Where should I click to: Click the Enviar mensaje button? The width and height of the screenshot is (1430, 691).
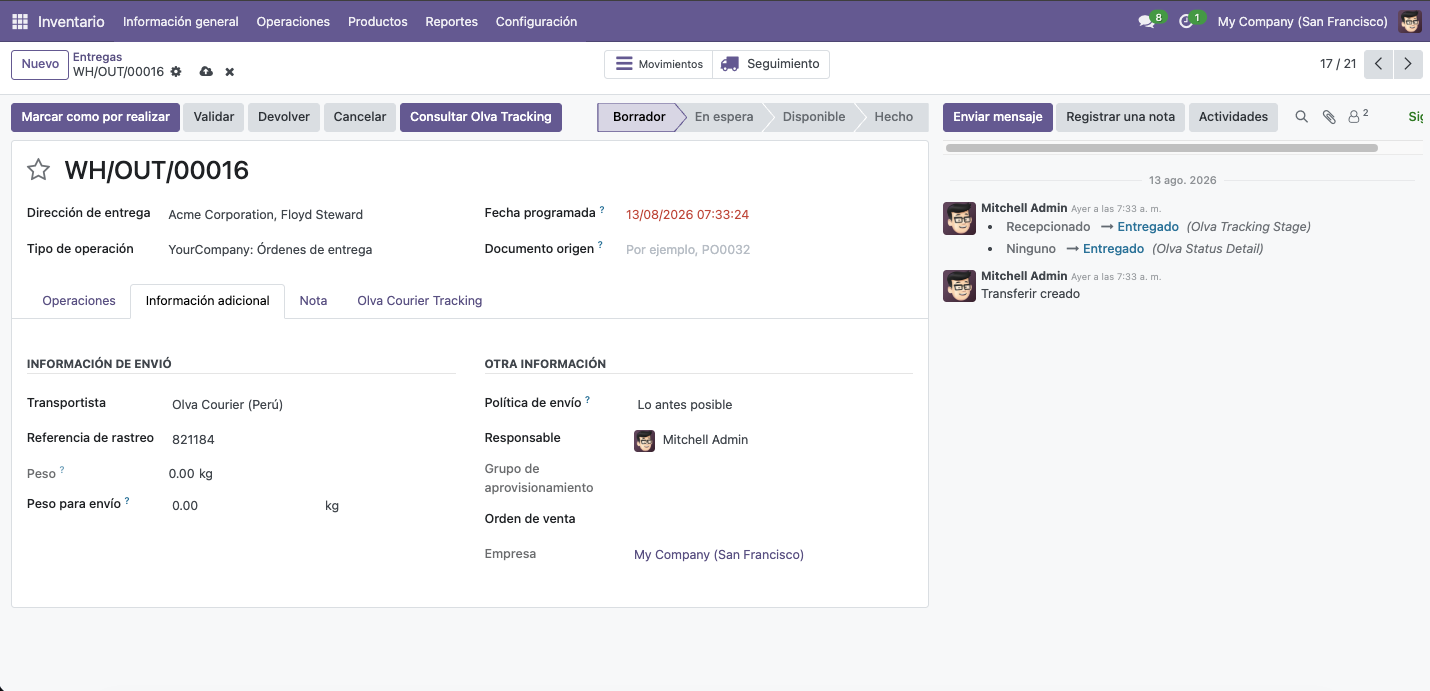click(x=998, y=117)
